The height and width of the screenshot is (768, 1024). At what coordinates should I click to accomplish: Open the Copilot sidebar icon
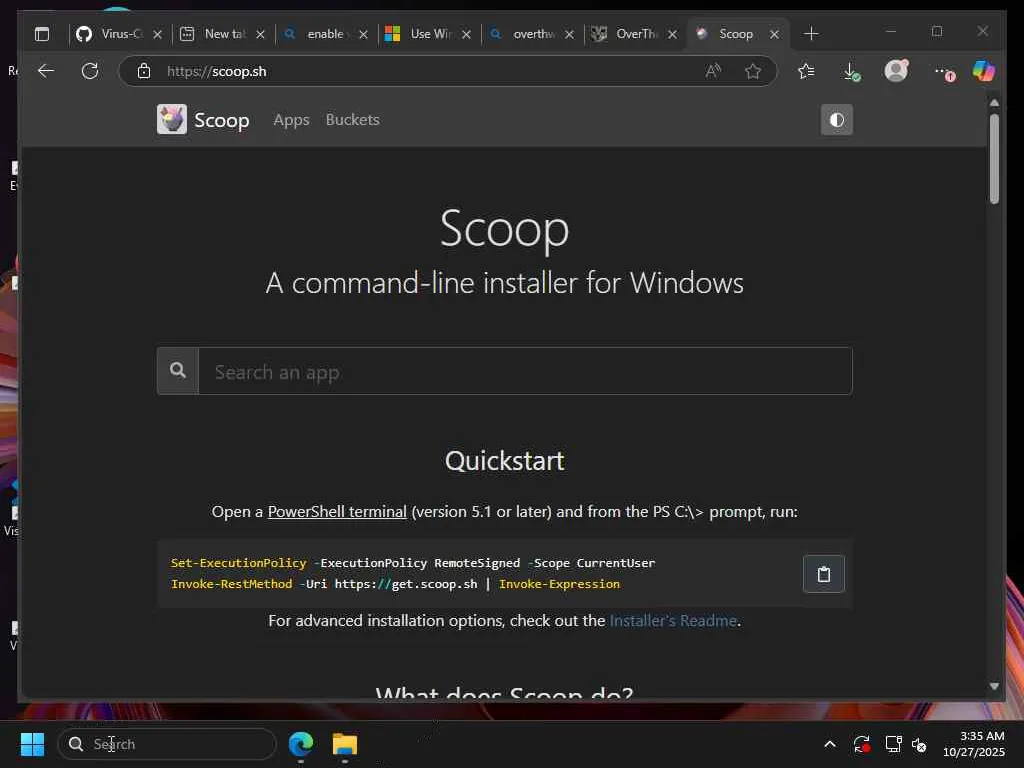click(x=984, y=71)
